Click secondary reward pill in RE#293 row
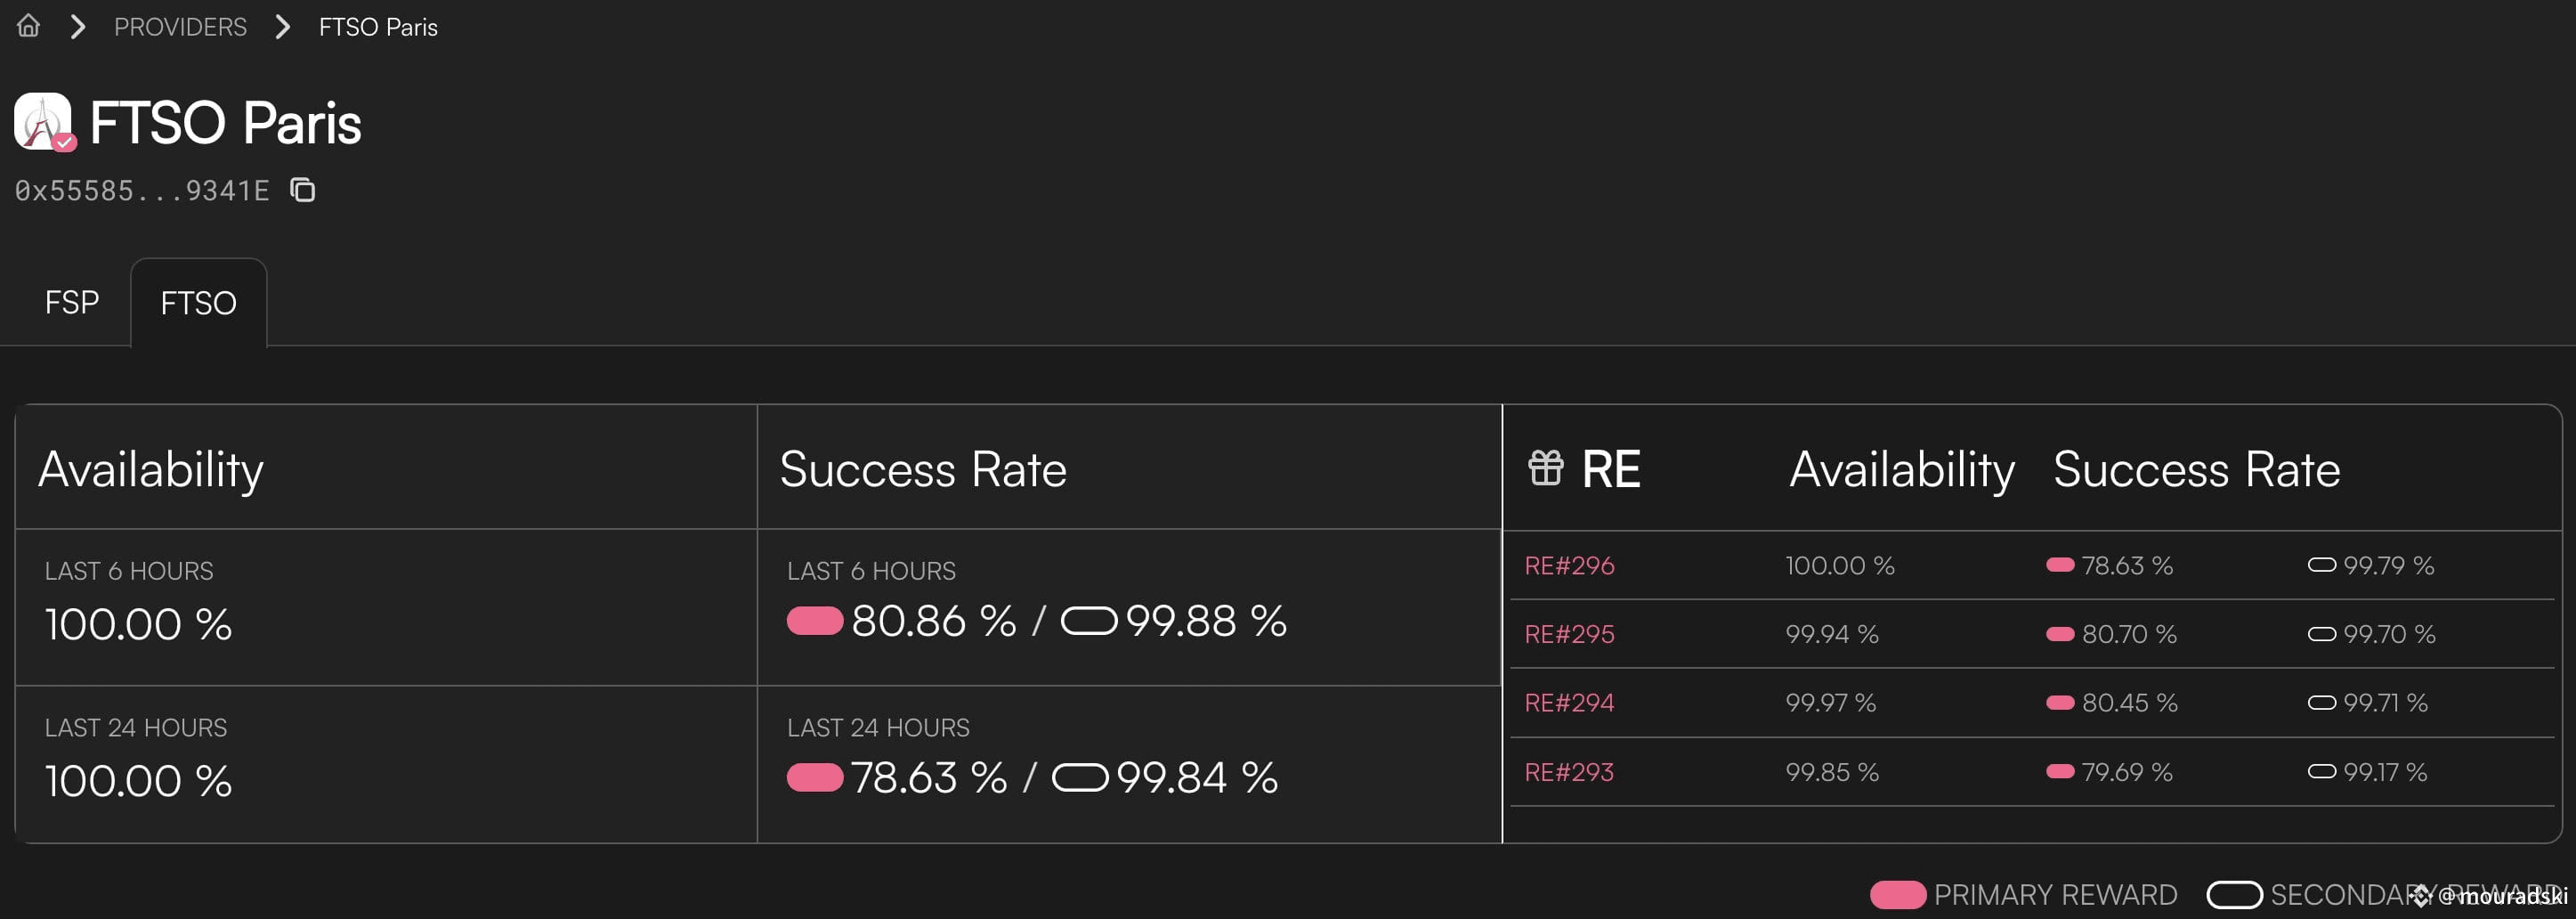2576x919 pixels. [2321, 771]
